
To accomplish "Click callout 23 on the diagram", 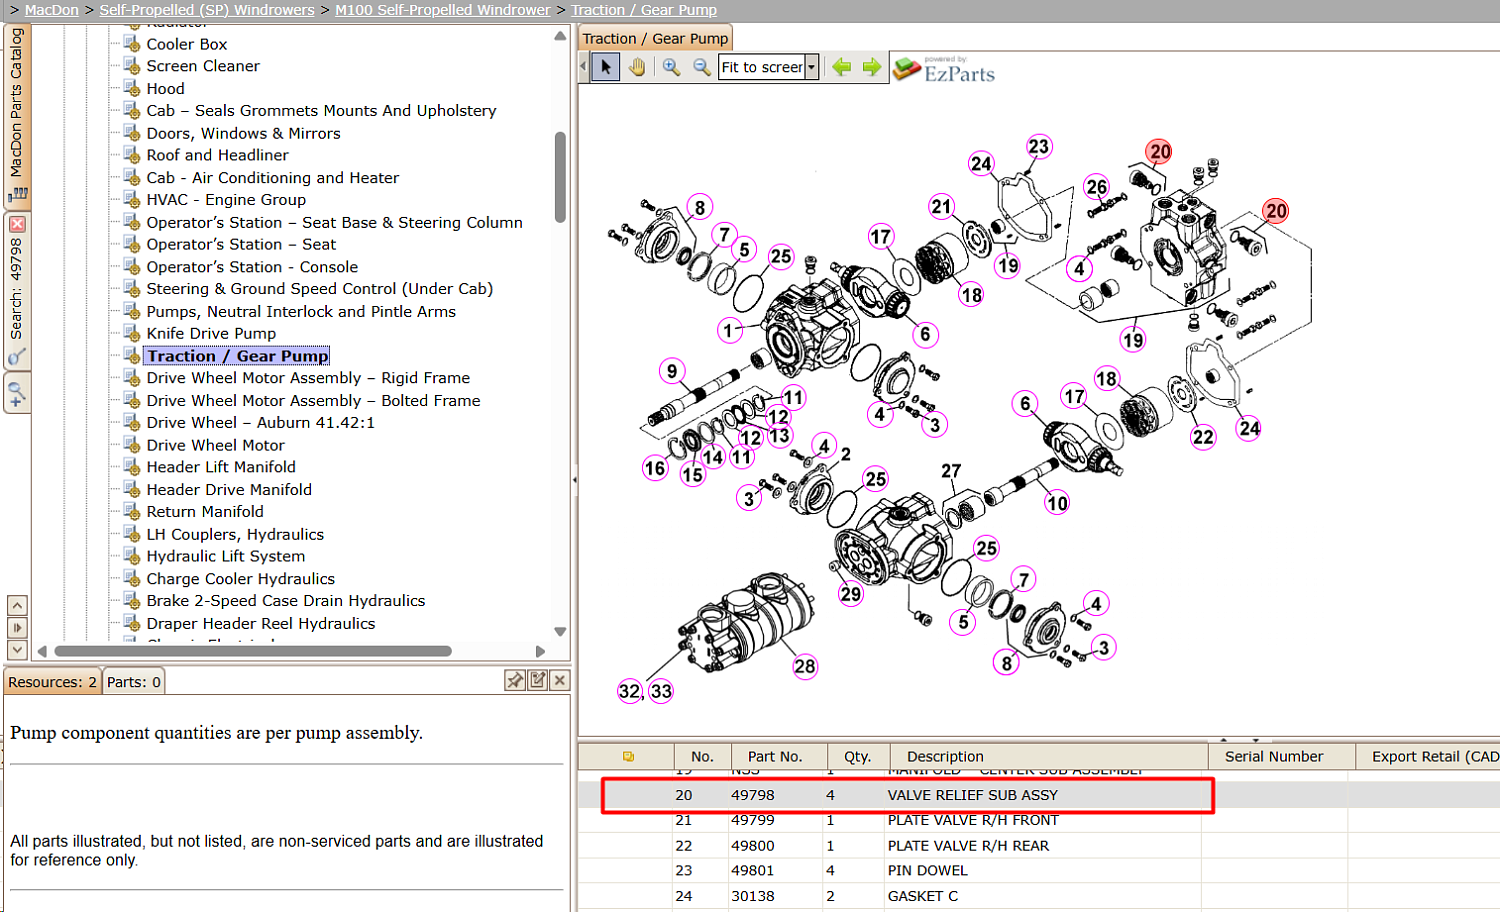I will (1039, 147).
